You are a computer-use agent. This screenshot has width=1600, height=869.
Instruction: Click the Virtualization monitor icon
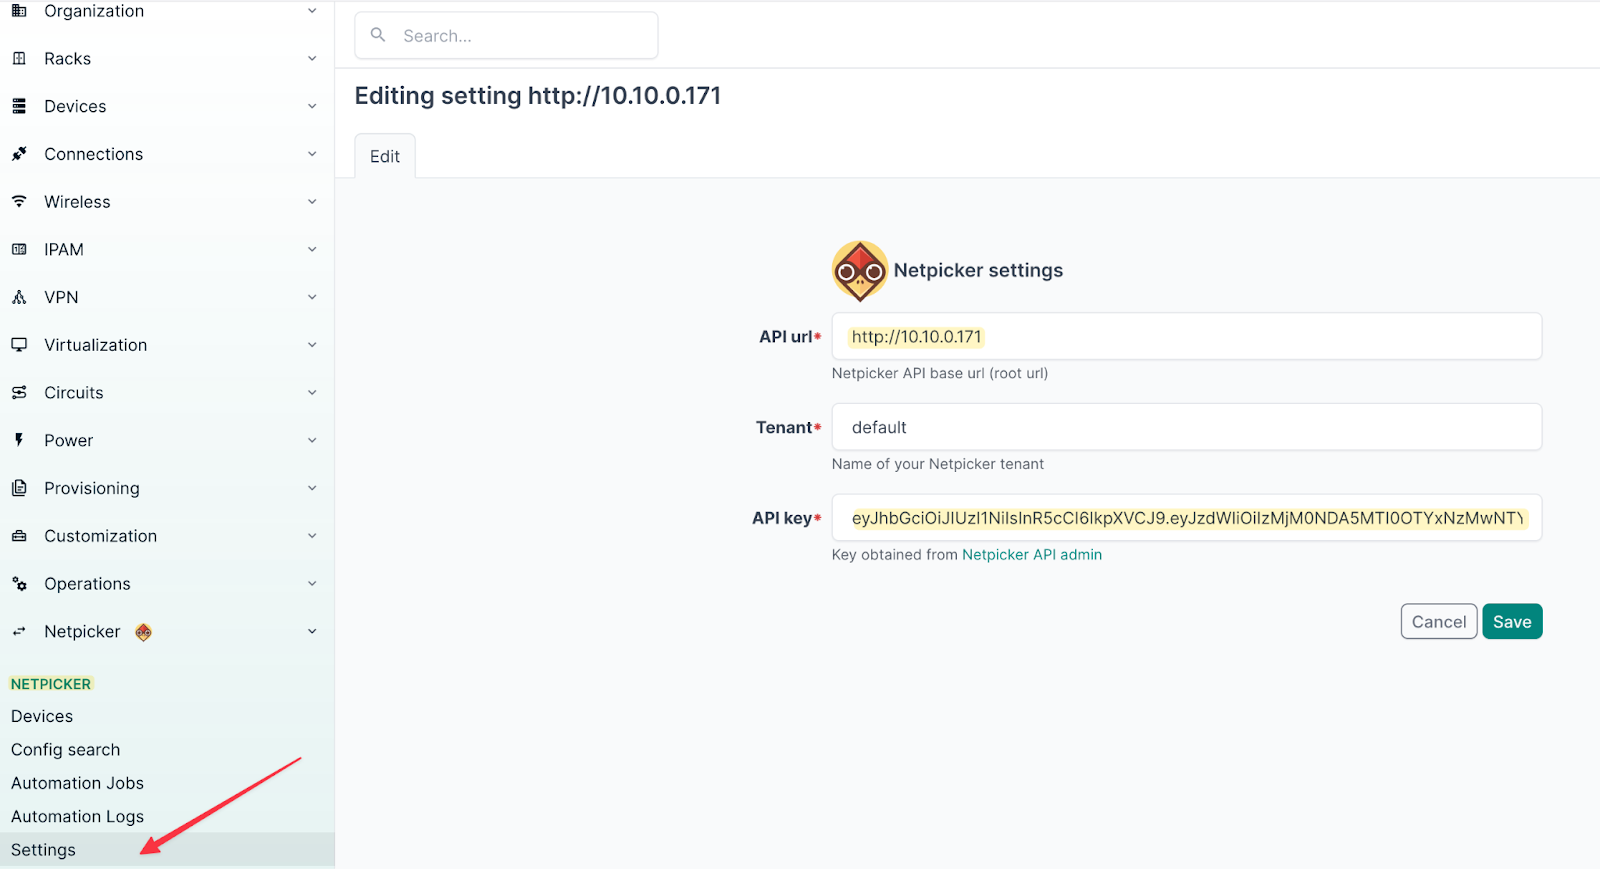tap(19, 345)
